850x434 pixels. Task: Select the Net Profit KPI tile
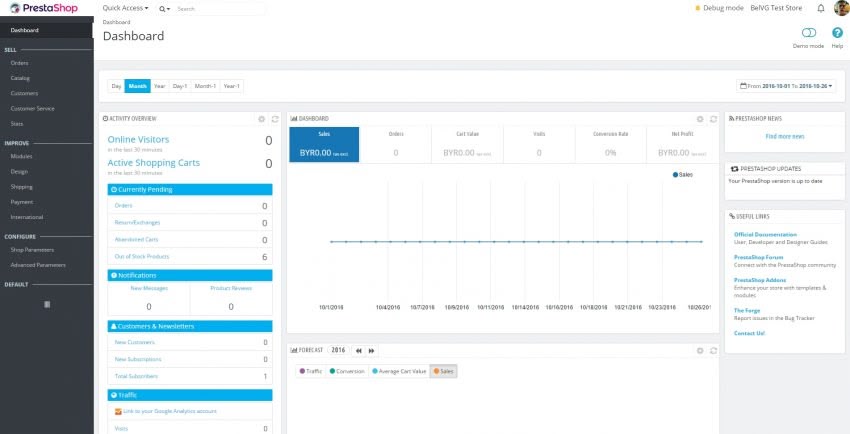pos(682,145)
